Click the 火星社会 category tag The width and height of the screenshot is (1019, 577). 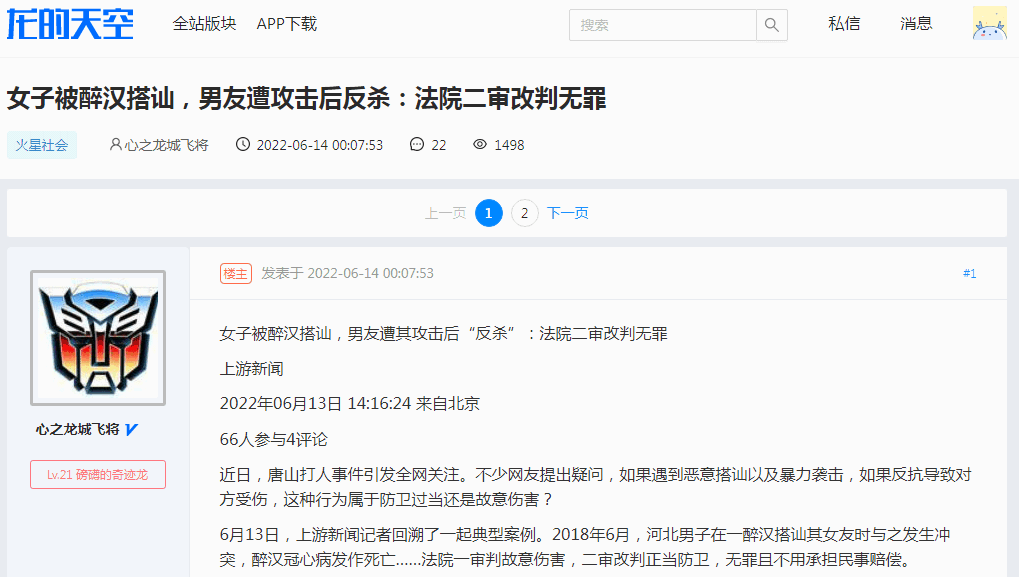(42, 145)
